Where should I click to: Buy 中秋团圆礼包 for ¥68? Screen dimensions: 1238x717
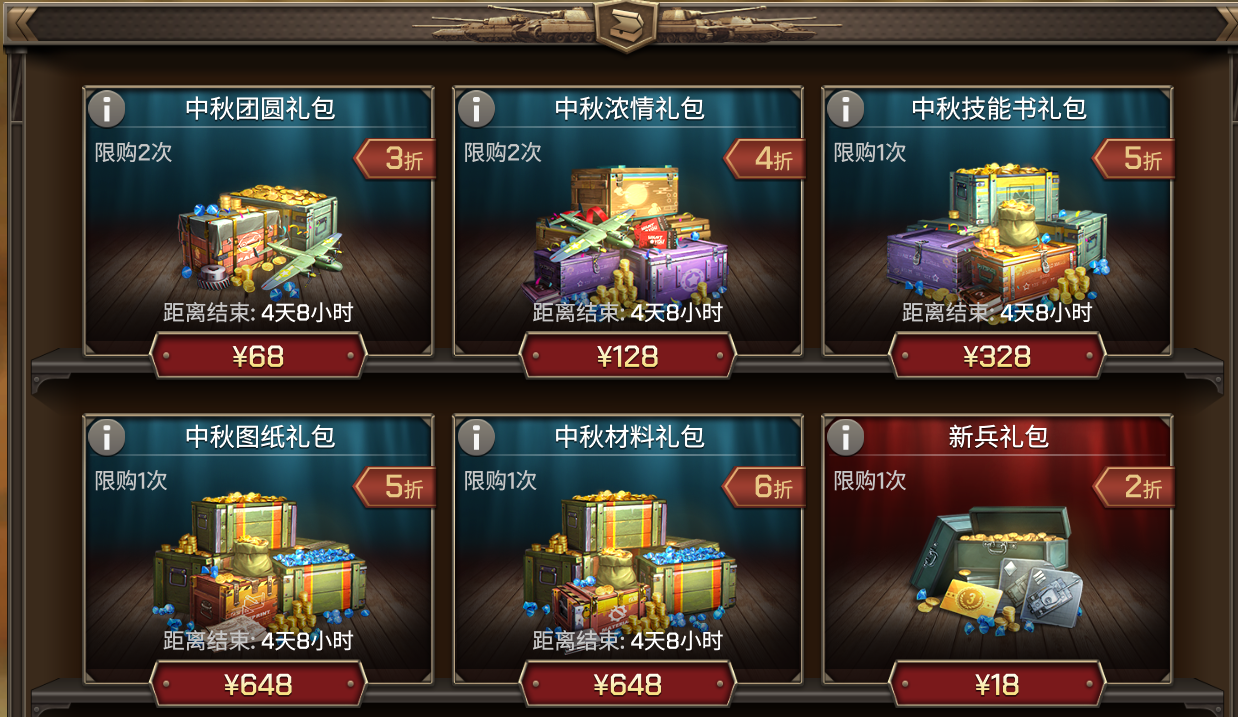tap(259, 356)
